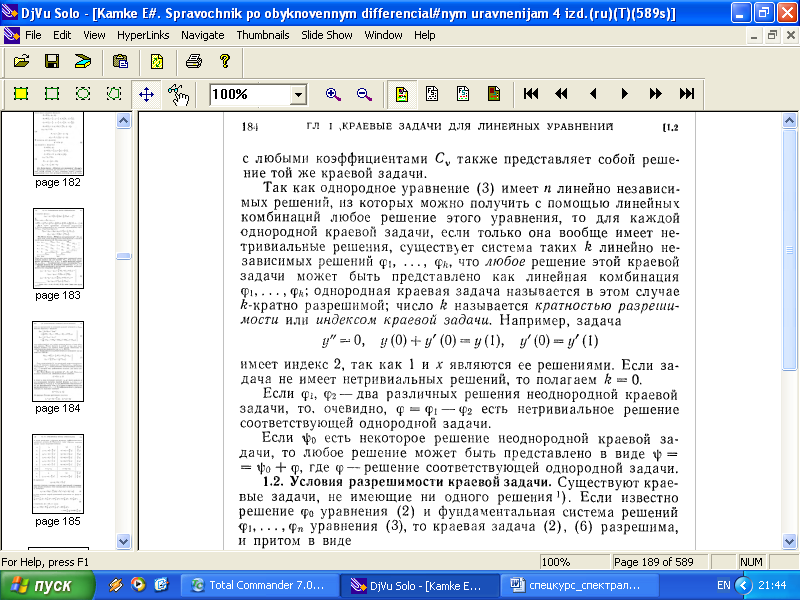Switch to Total Commander taskbar button
800x600 pixels.
[259, 585]
